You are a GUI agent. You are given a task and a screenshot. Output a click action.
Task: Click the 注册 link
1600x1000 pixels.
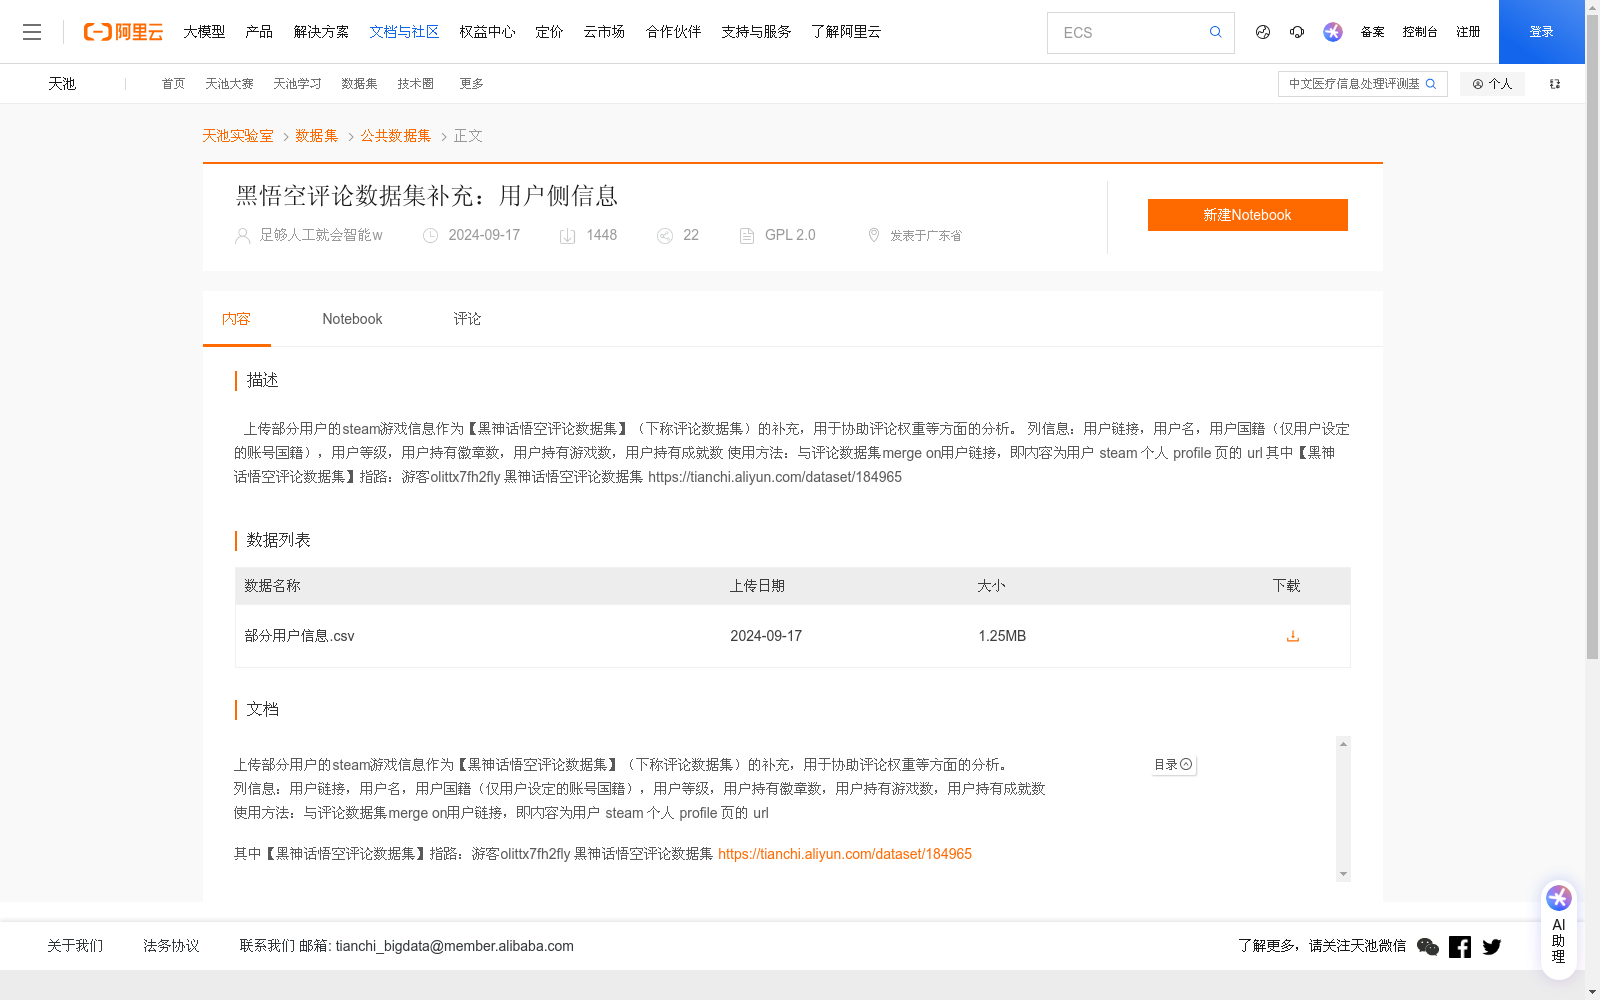pyautogui.click(x=1468, y=32)
